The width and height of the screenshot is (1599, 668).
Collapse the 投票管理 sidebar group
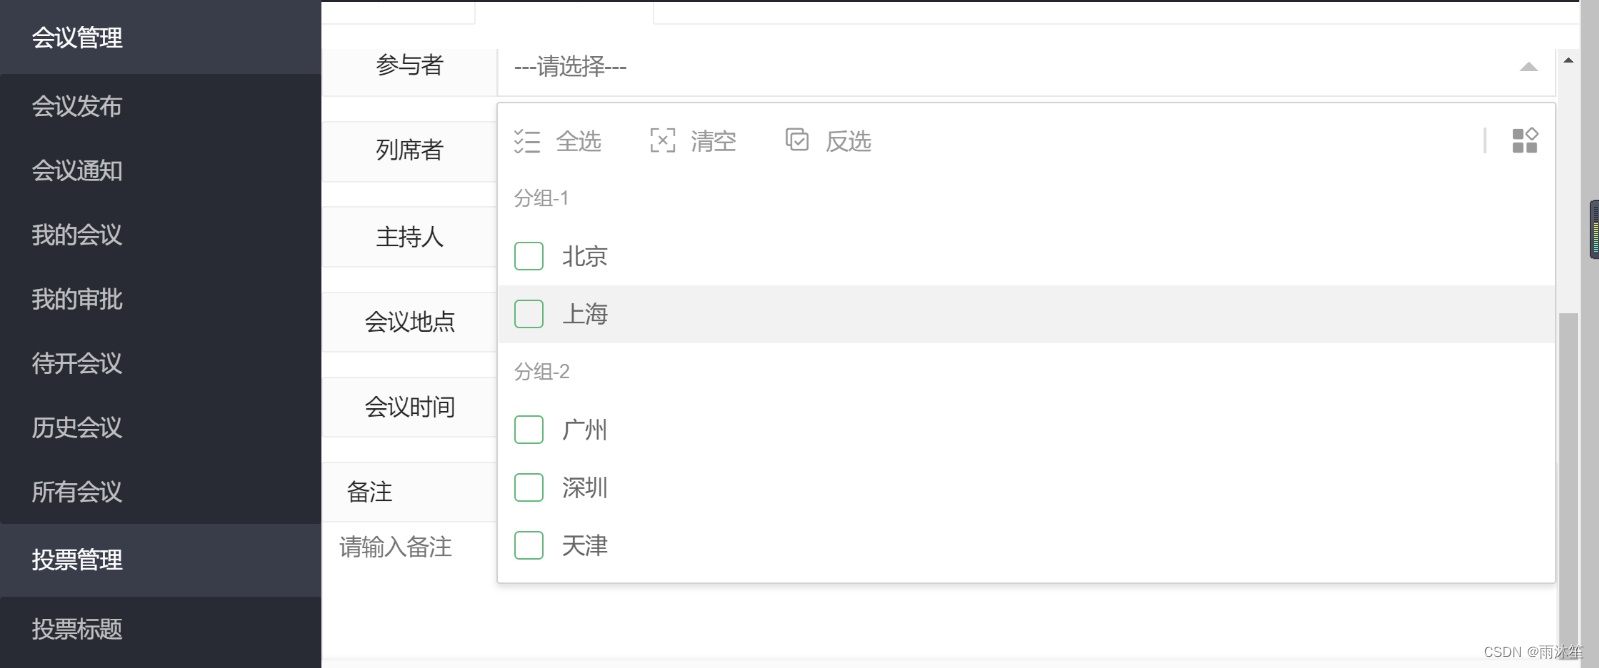click(77, 560)
